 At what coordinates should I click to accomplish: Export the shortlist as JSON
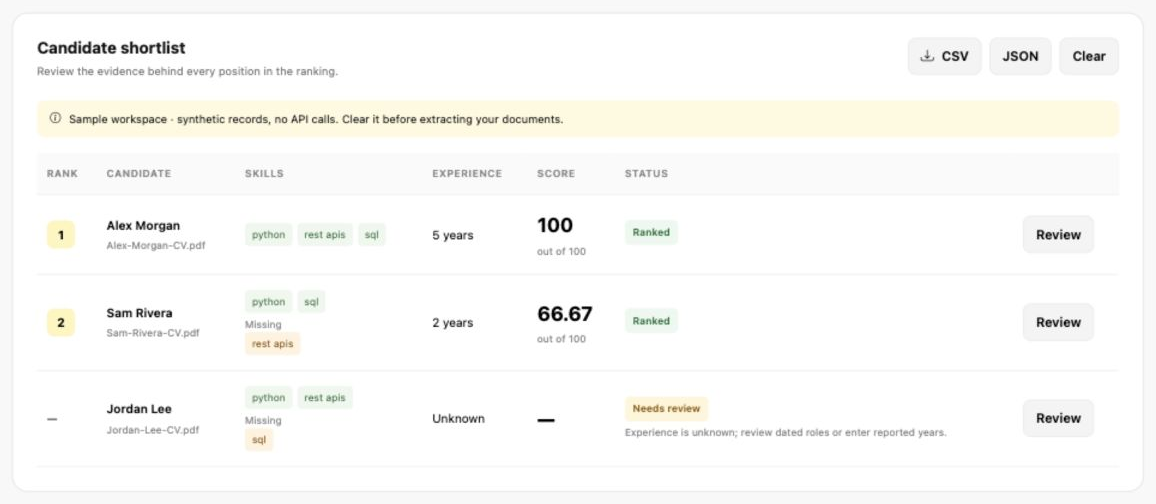pyautogui.click(x=1020, y=57)
